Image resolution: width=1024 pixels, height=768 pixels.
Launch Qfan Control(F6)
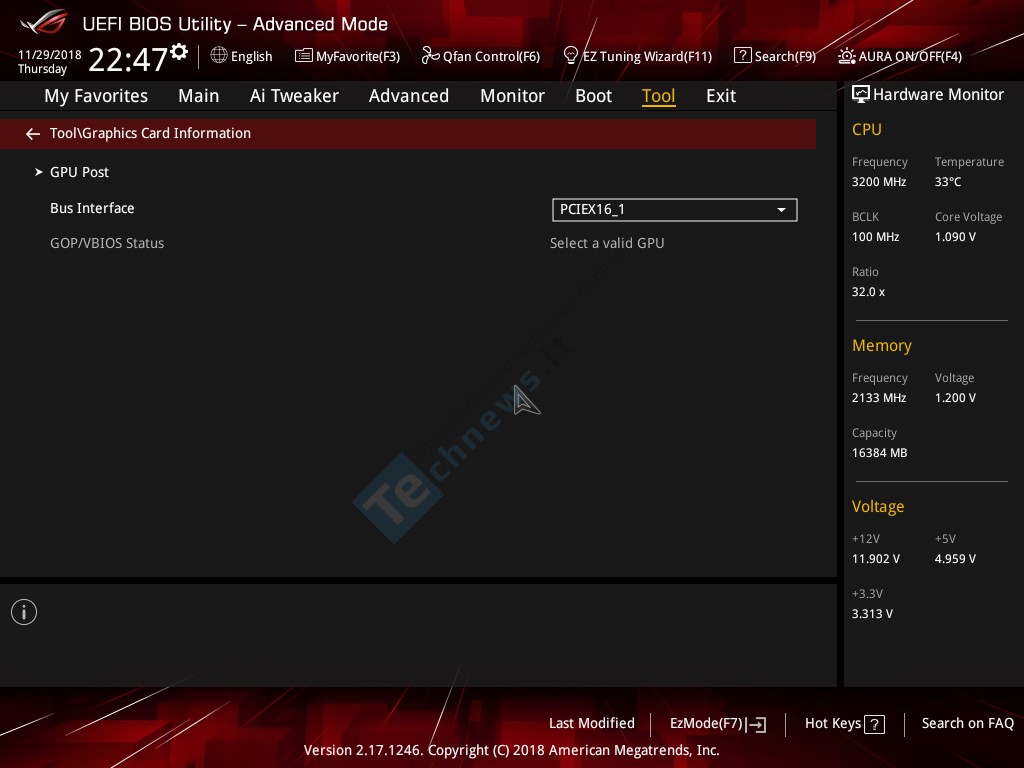pyautogui.click(x=481, y=56)
